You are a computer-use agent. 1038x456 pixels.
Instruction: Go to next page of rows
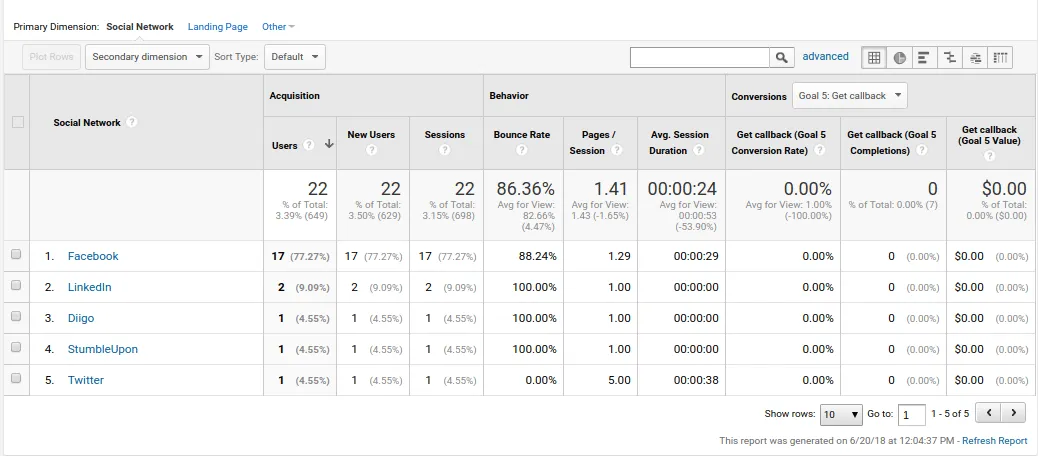1013,414
